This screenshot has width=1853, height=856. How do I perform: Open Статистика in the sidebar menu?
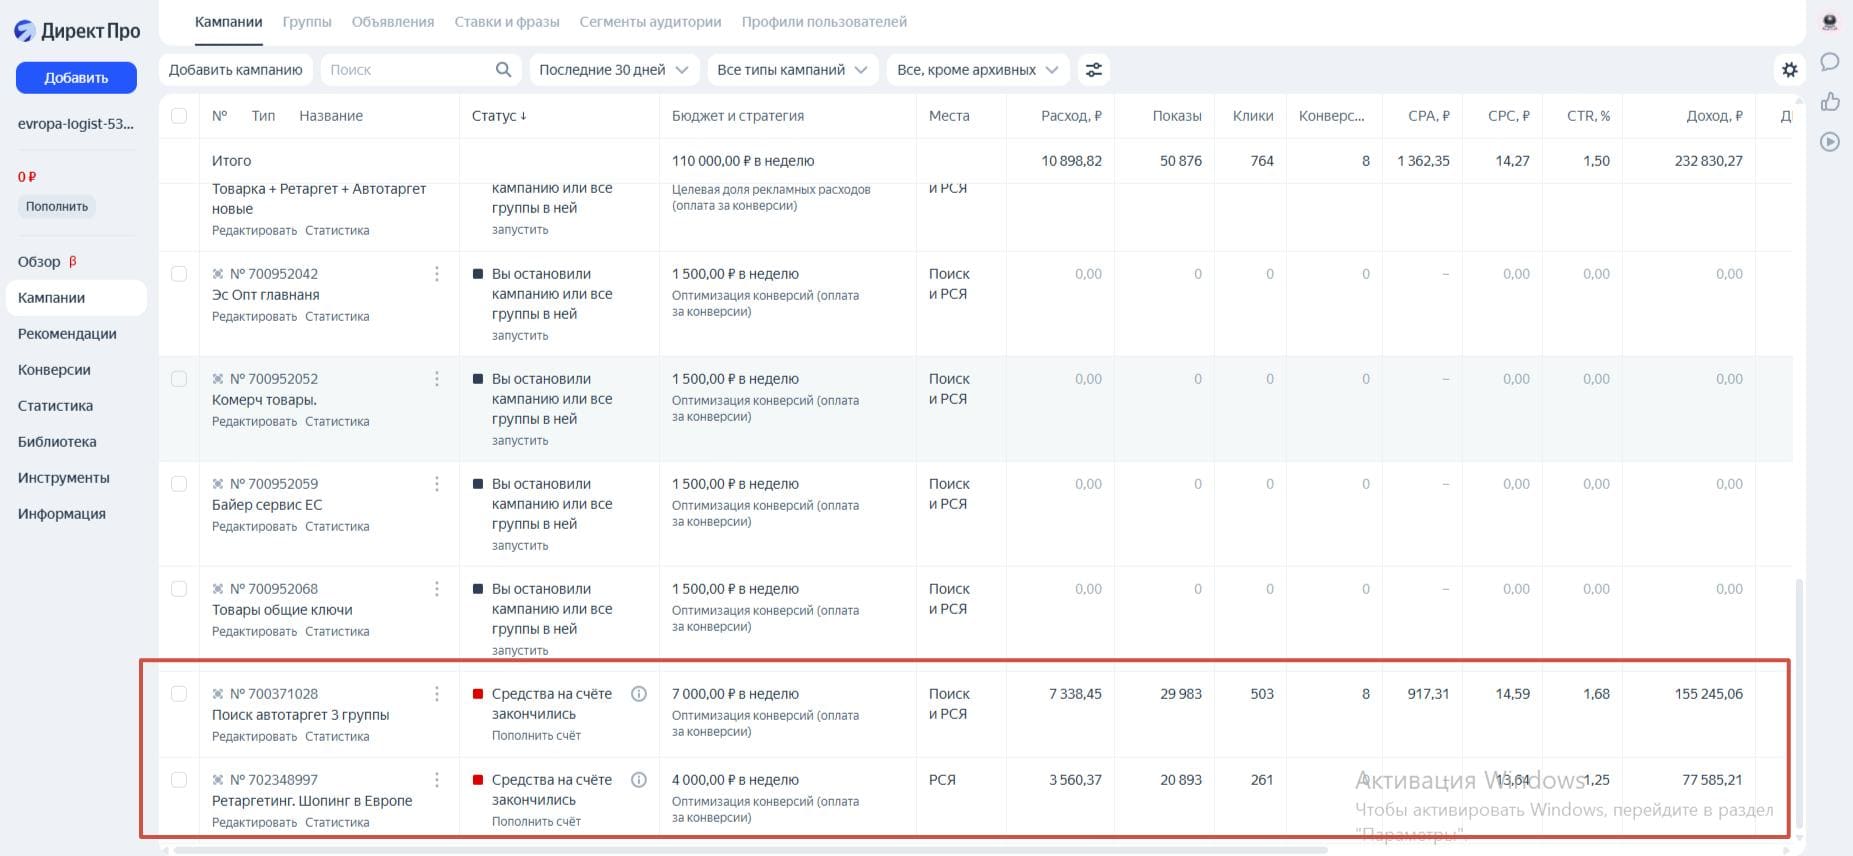coord(55,406)
